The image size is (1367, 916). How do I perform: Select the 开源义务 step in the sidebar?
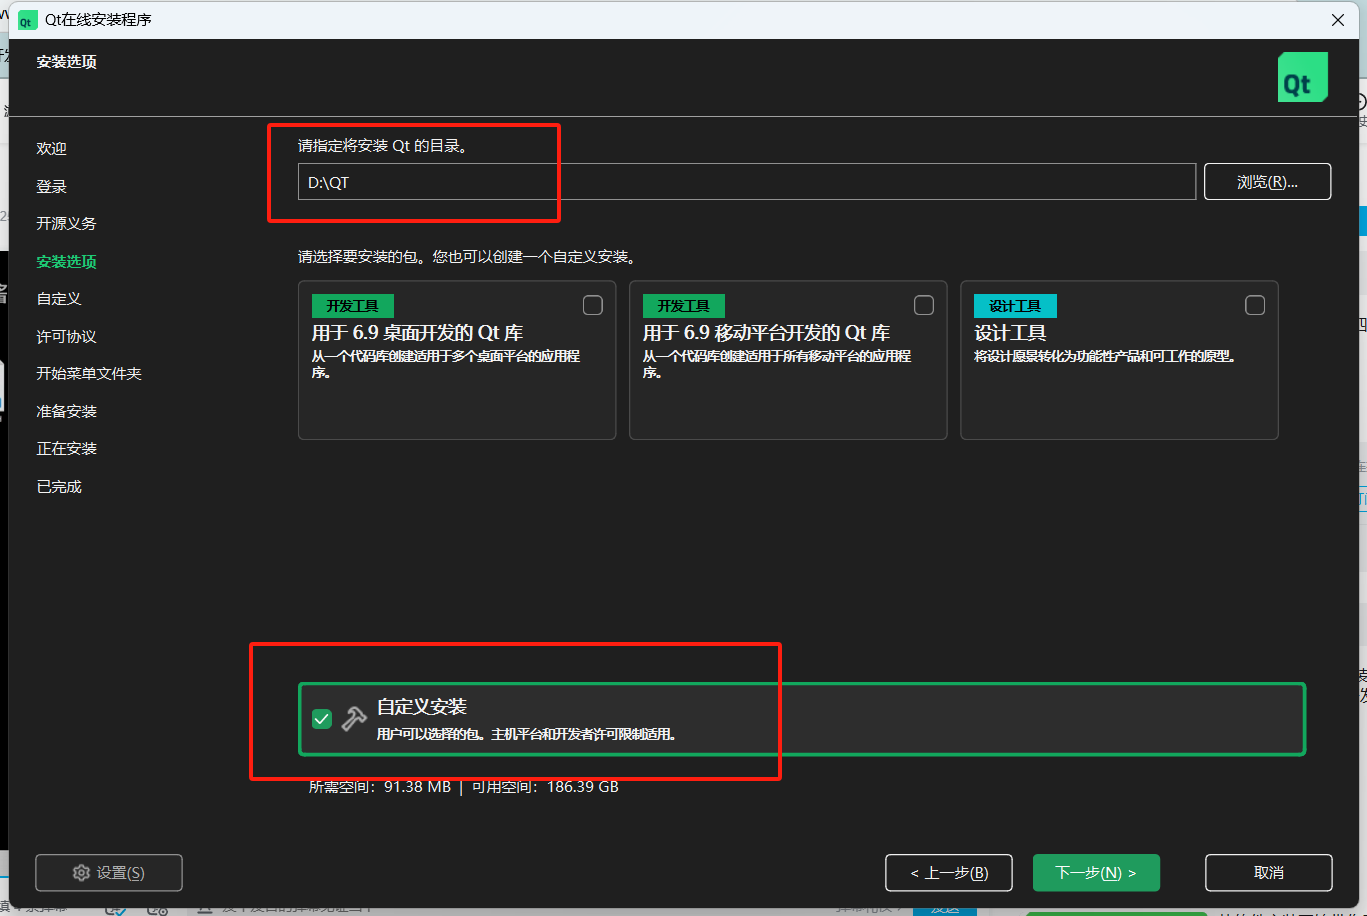click(67, 223)
